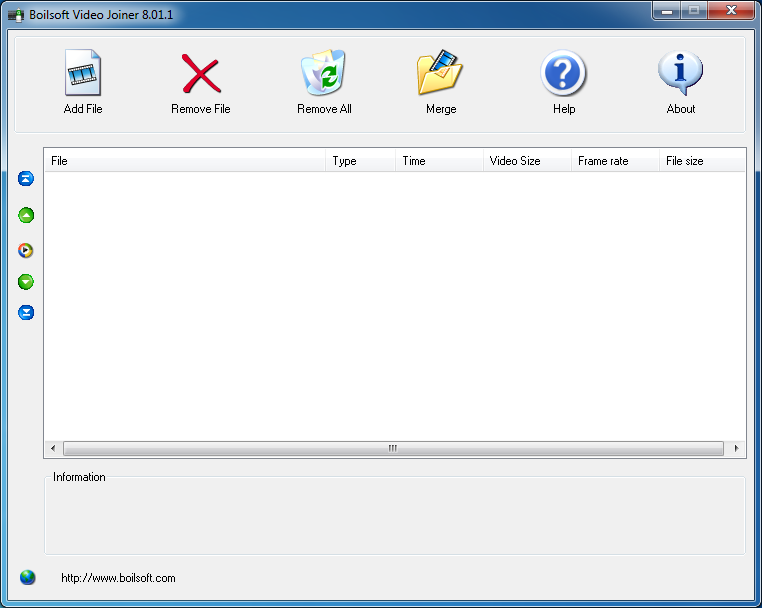The image size is (762, 608).
Task: Sort the list by the File size column
Action: (702, 161)
